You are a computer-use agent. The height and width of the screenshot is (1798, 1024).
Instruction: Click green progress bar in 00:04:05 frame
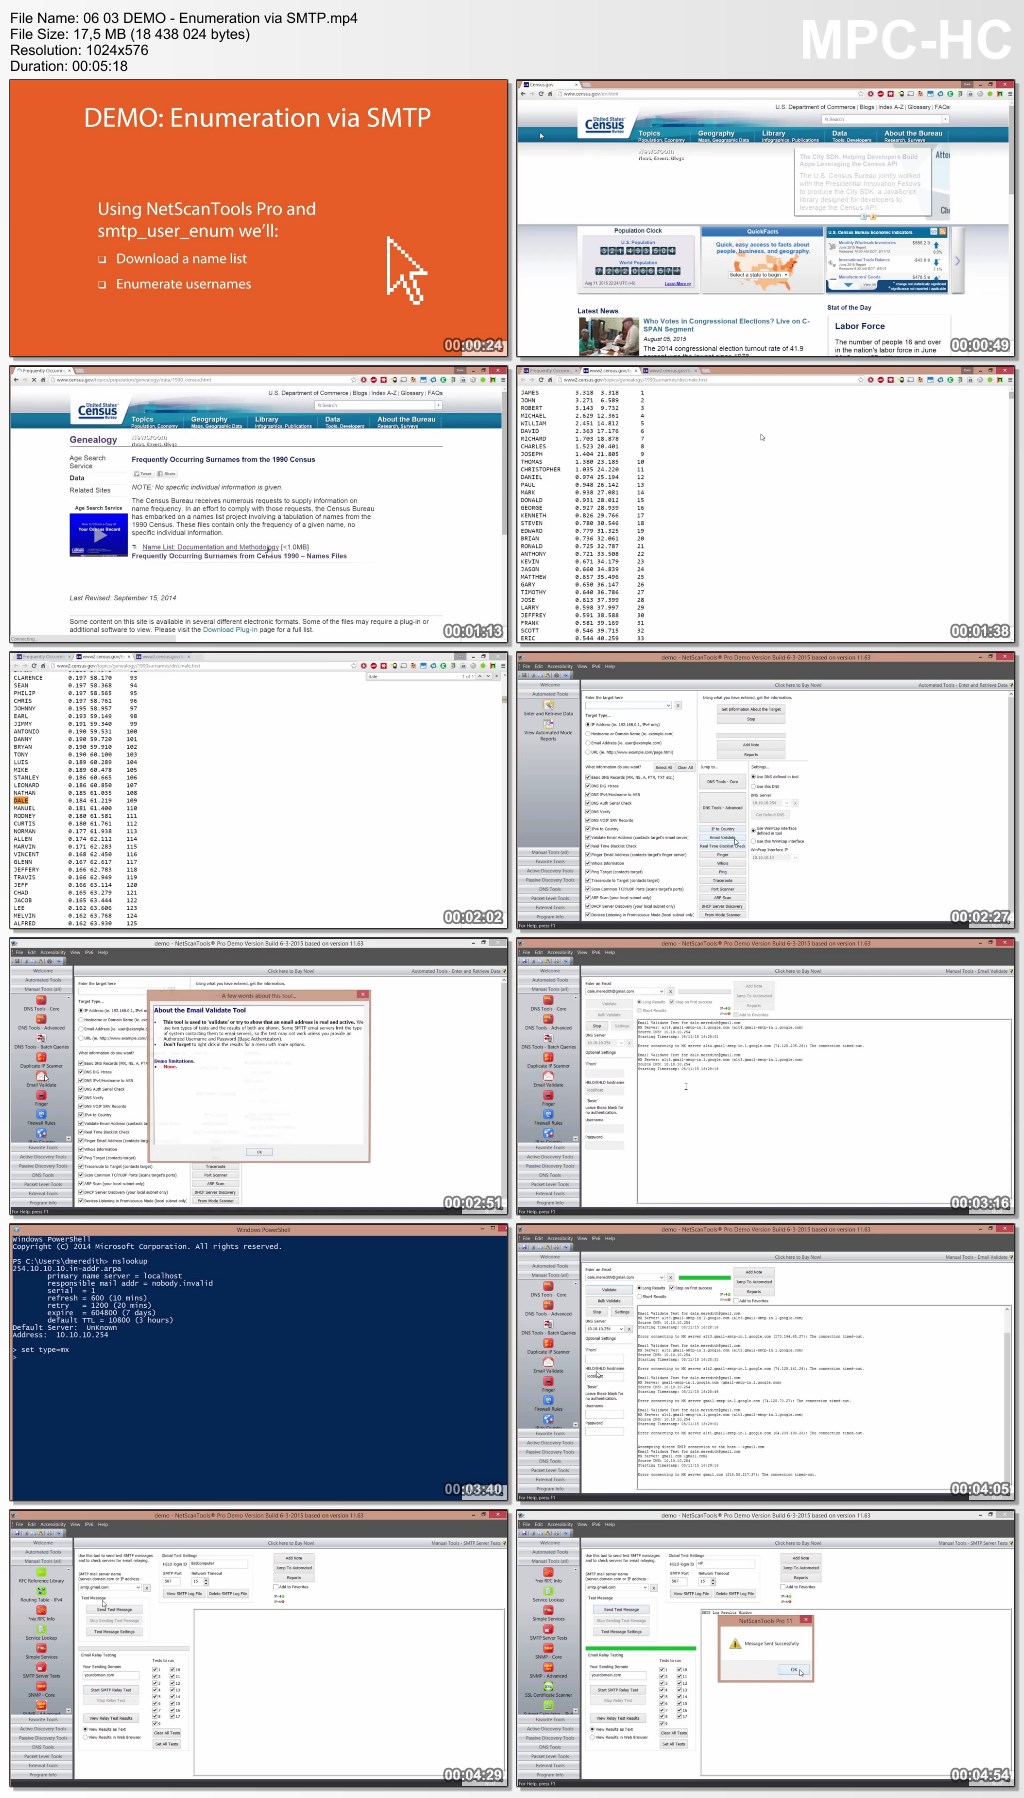[x=705, y=1277]
